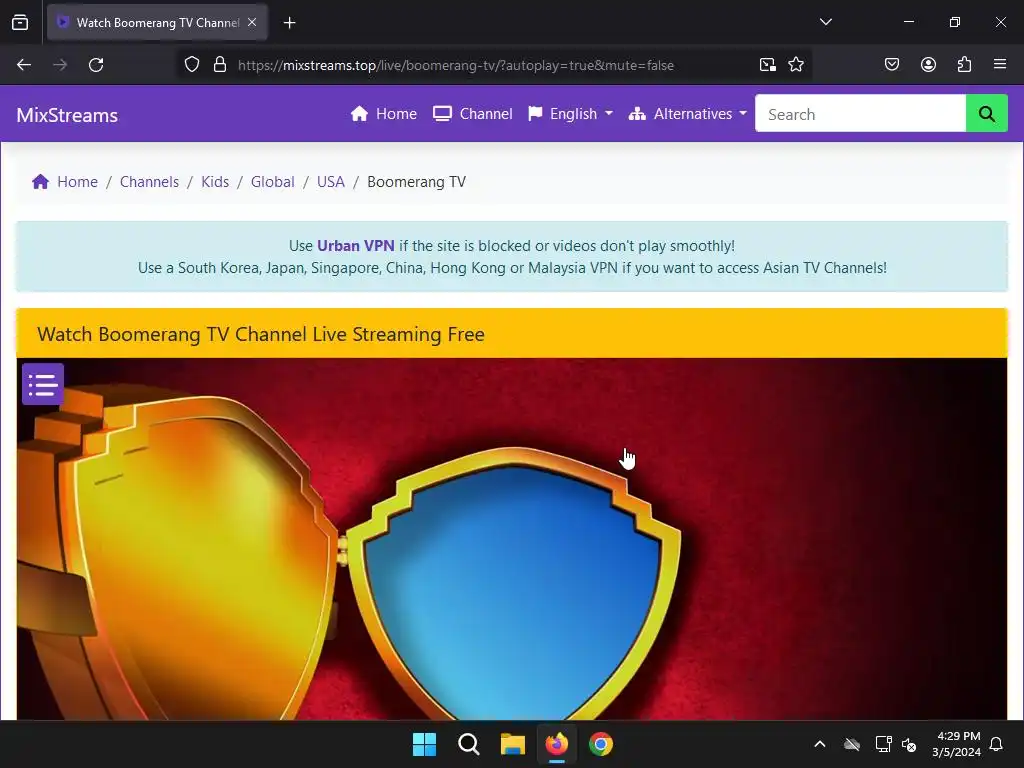View site security lock information
This screenshot has height=768, width=1024.
220,65
